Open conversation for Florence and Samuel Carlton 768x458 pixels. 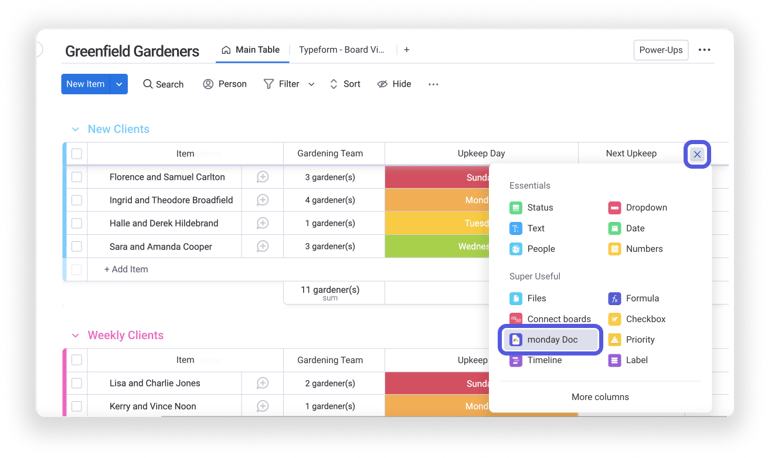[x=262, y=177]
